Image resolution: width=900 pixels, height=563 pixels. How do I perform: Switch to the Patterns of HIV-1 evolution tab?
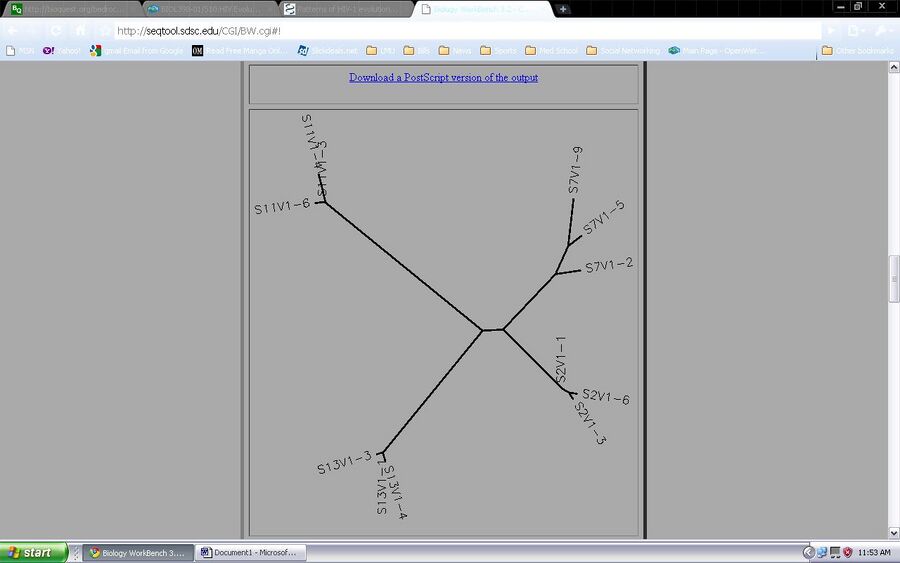tap(342, 9)
